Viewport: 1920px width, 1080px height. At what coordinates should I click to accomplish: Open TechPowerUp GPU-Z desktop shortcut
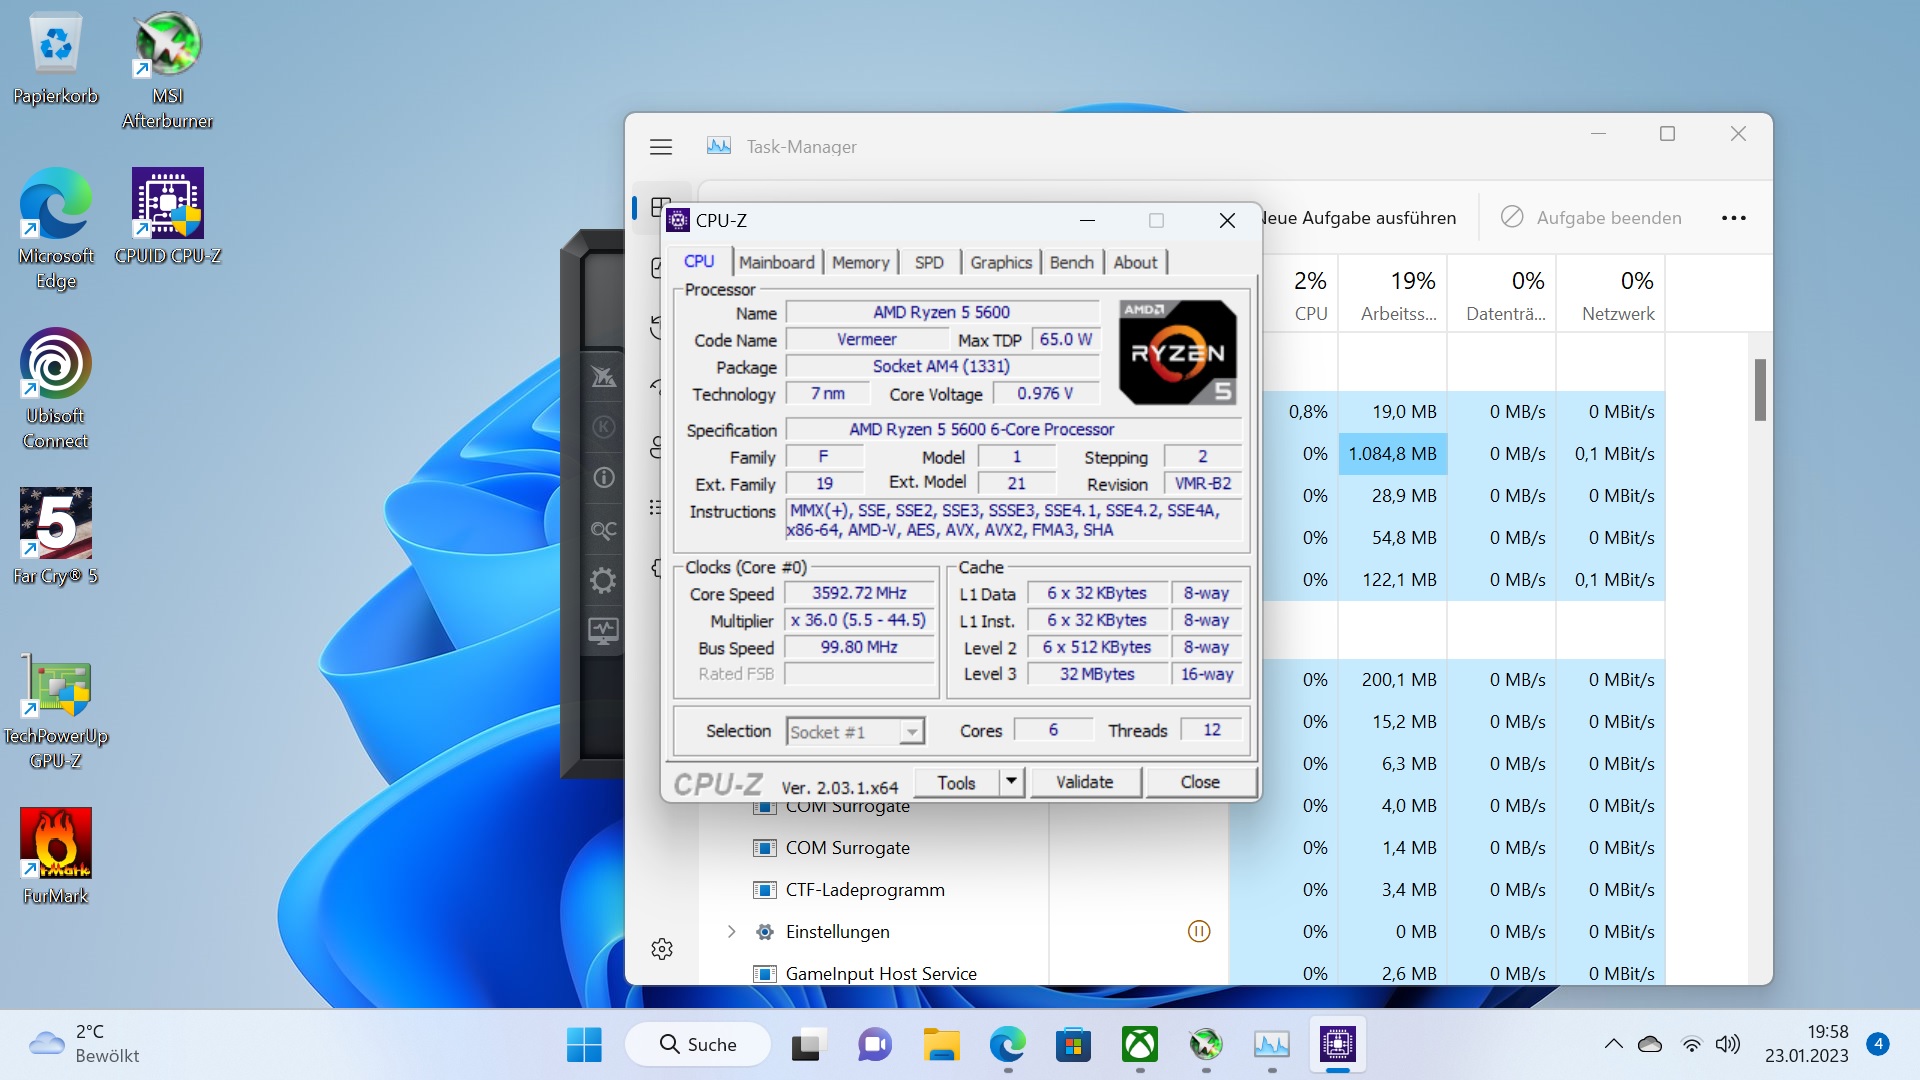click(x=56, y=709)
